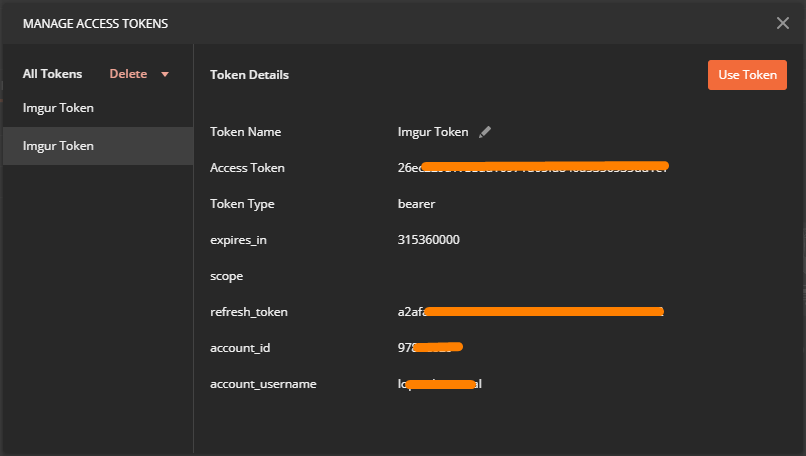
Task: Click the 'account_id' field label
Action: [x=240, y=348]
